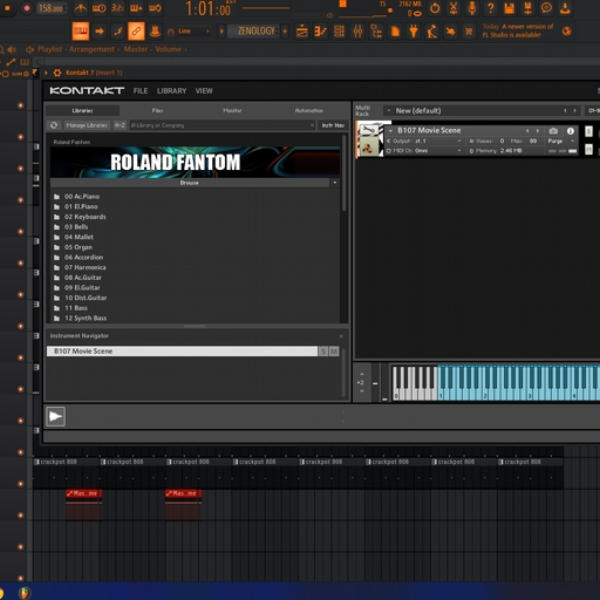This screenshot has width=600, height=600.
Task: Open the tempo tapper icon
Action: pos(432,31)
